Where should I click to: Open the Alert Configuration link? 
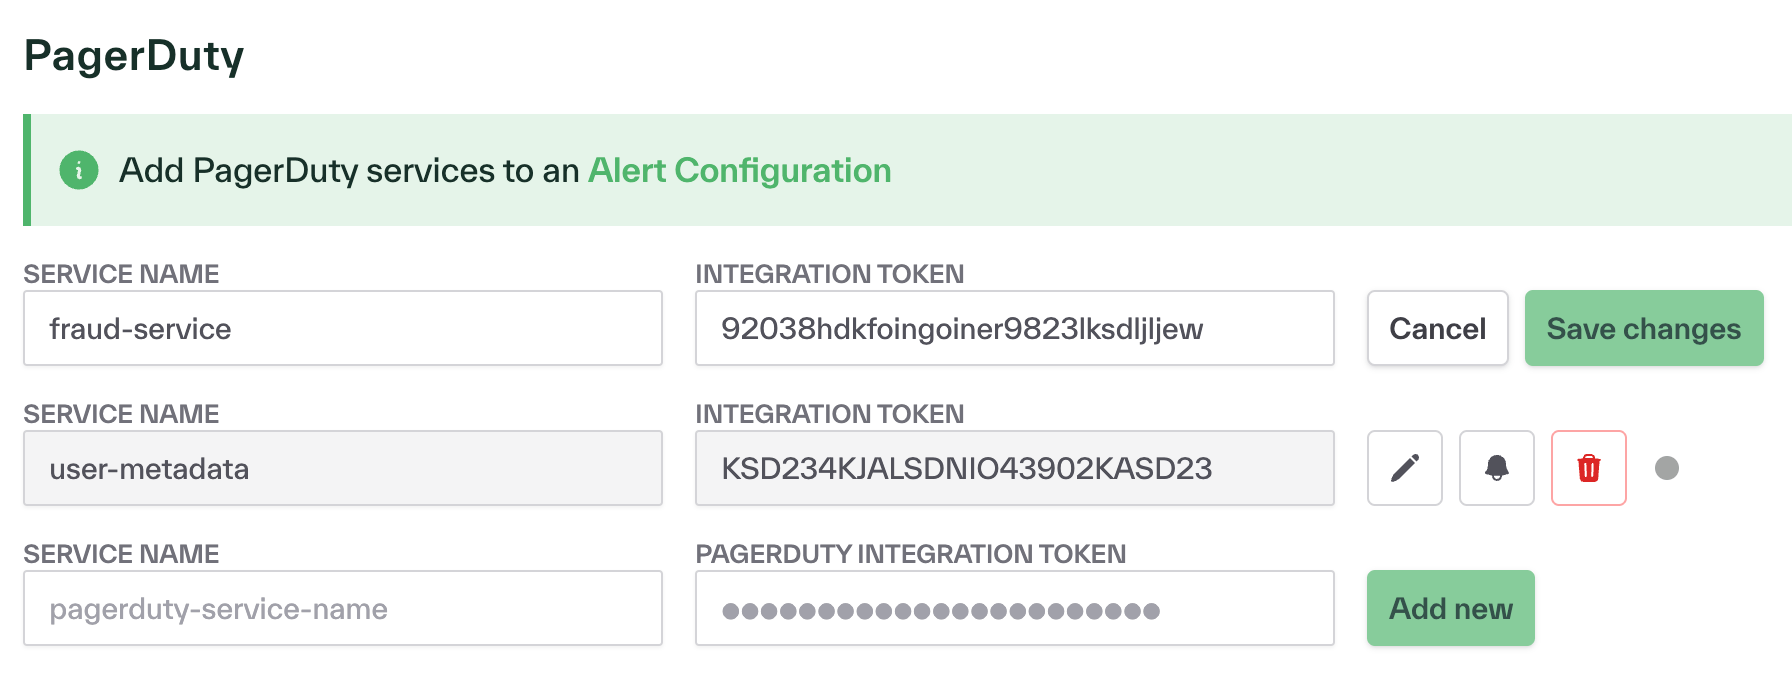[739, 170]
